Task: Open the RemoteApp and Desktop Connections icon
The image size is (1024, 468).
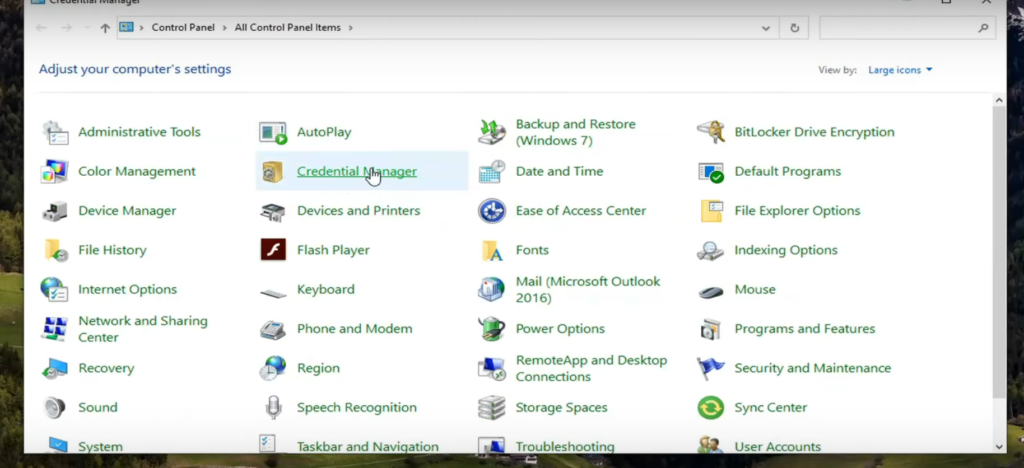Action: coord(491,368)
